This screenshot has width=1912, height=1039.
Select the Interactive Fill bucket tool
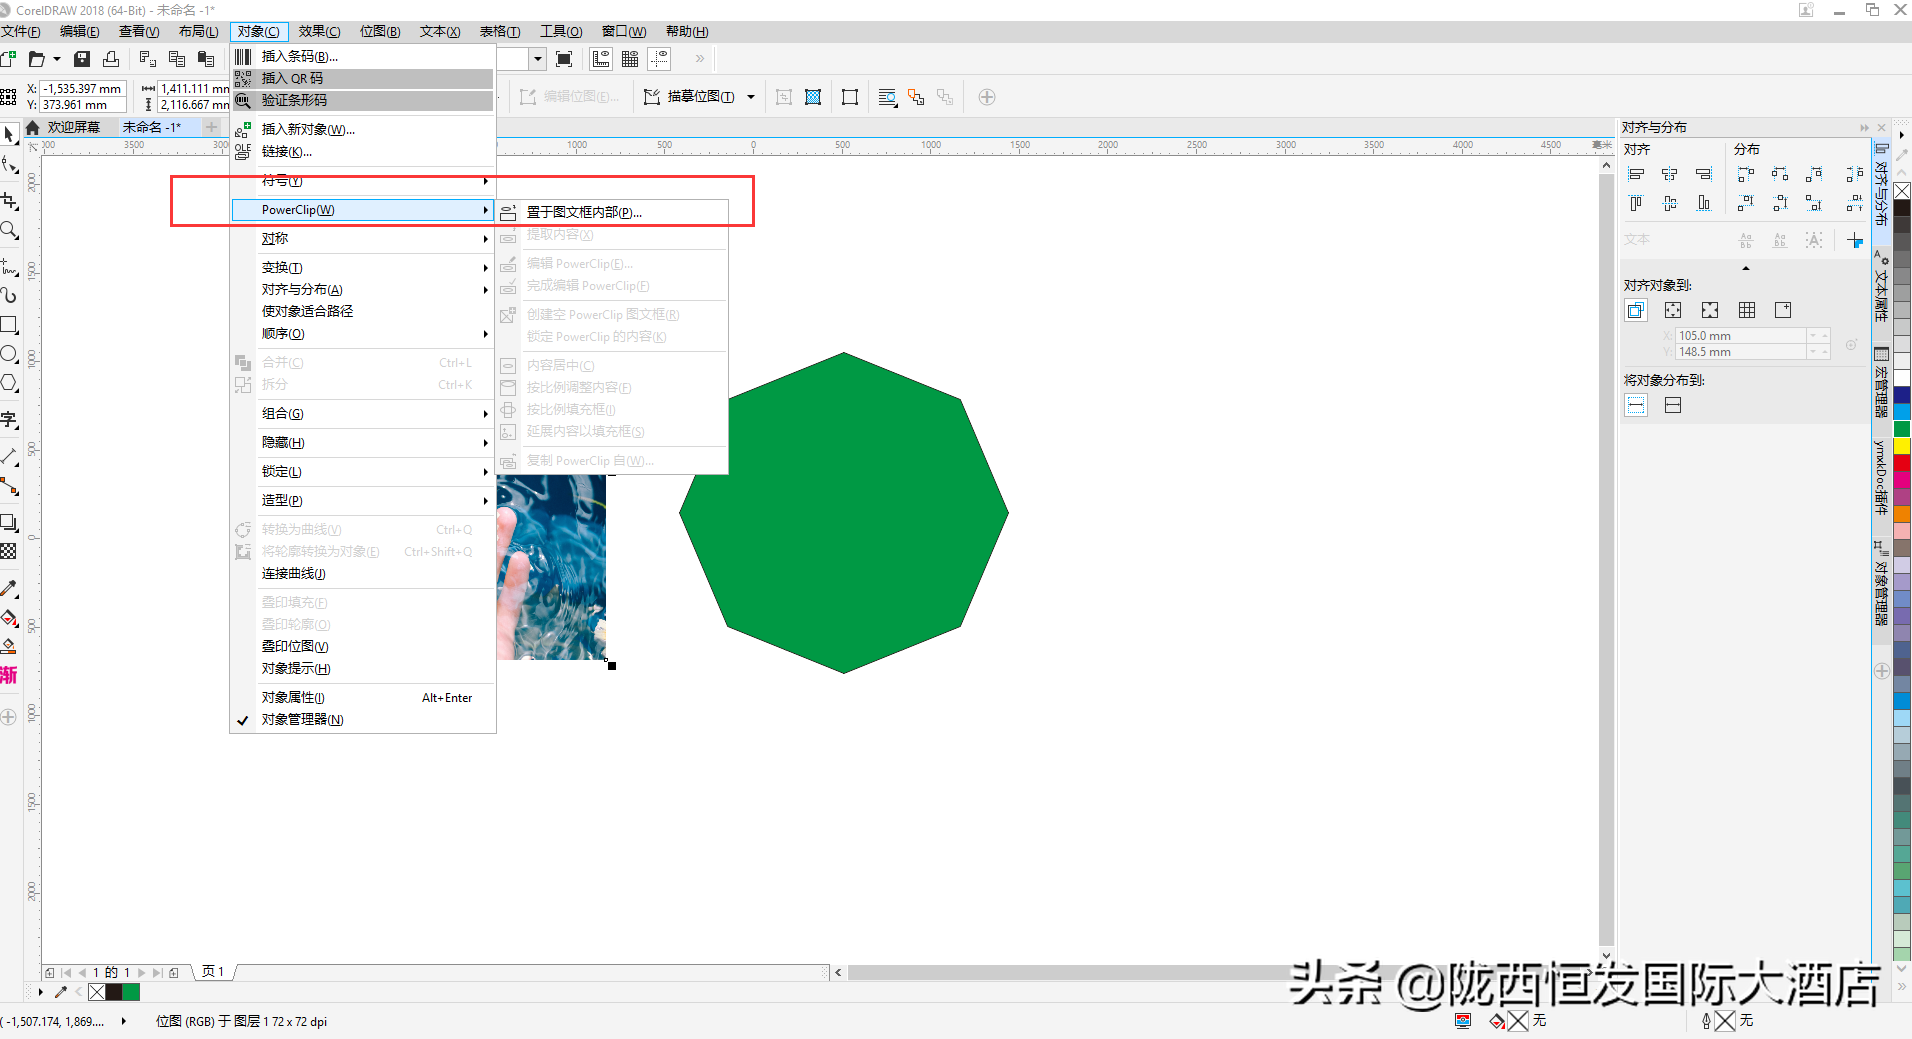(9, 618)
